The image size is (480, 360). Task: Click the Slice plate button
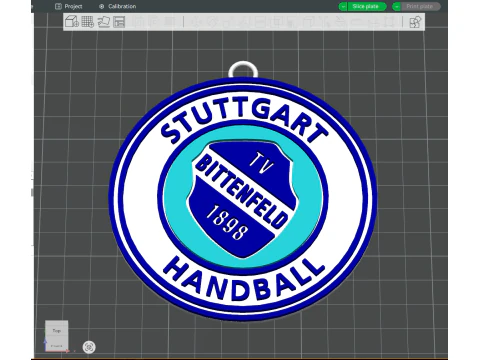(367, 6)
